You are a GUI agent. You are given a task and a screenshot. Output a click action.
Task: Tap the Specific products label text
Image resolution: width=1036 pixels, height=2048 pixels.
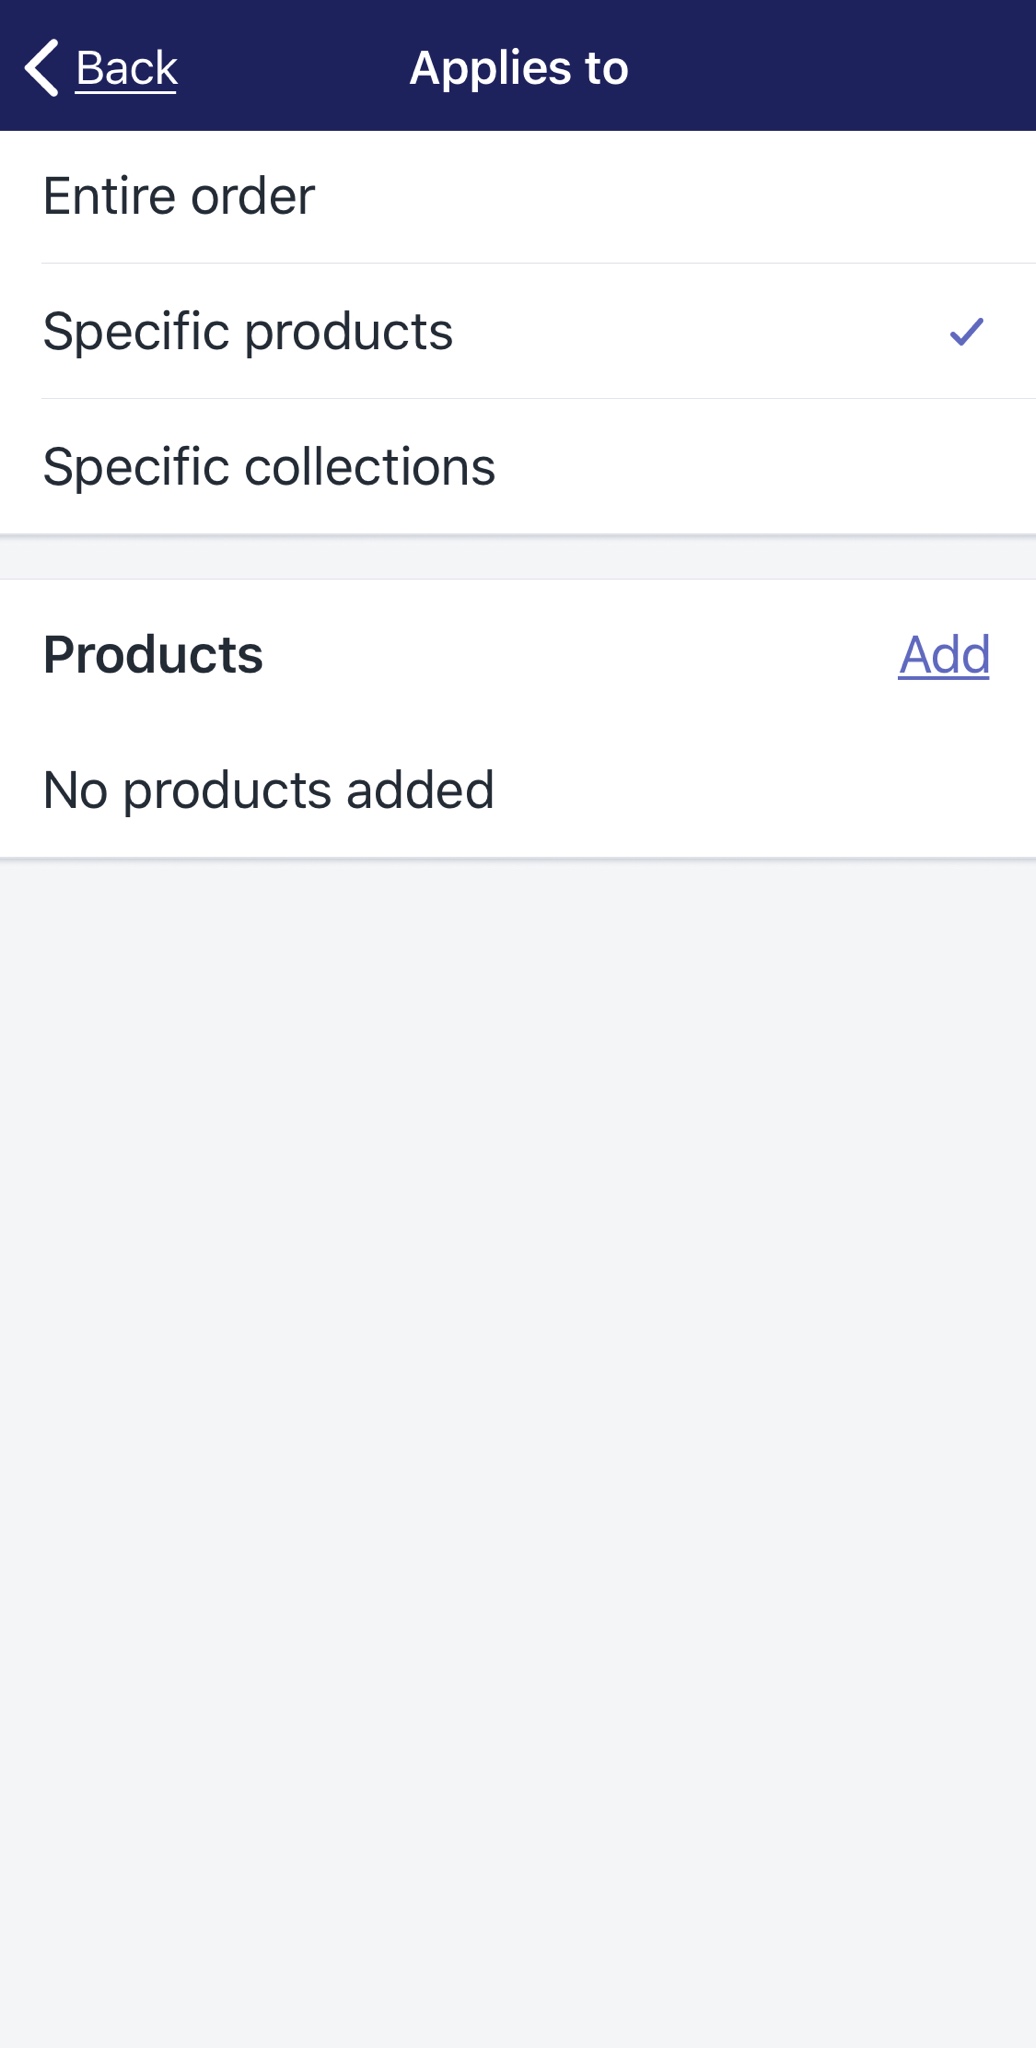[248, 332]
